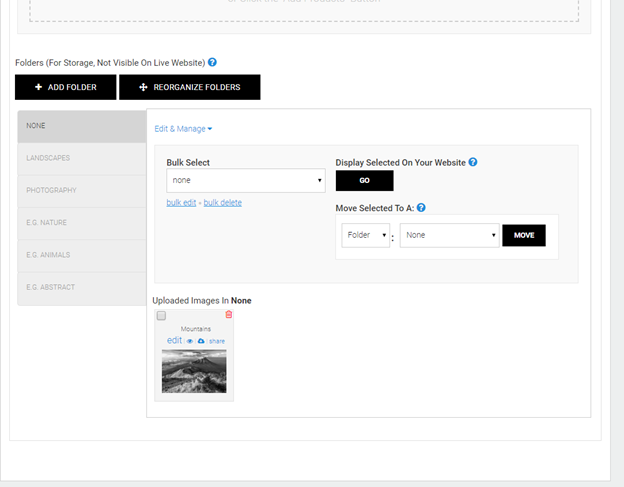Open the PHOTOGRAPHY folder
The height and width of the screenshot is (487, 624).
[x=81, y=190]
